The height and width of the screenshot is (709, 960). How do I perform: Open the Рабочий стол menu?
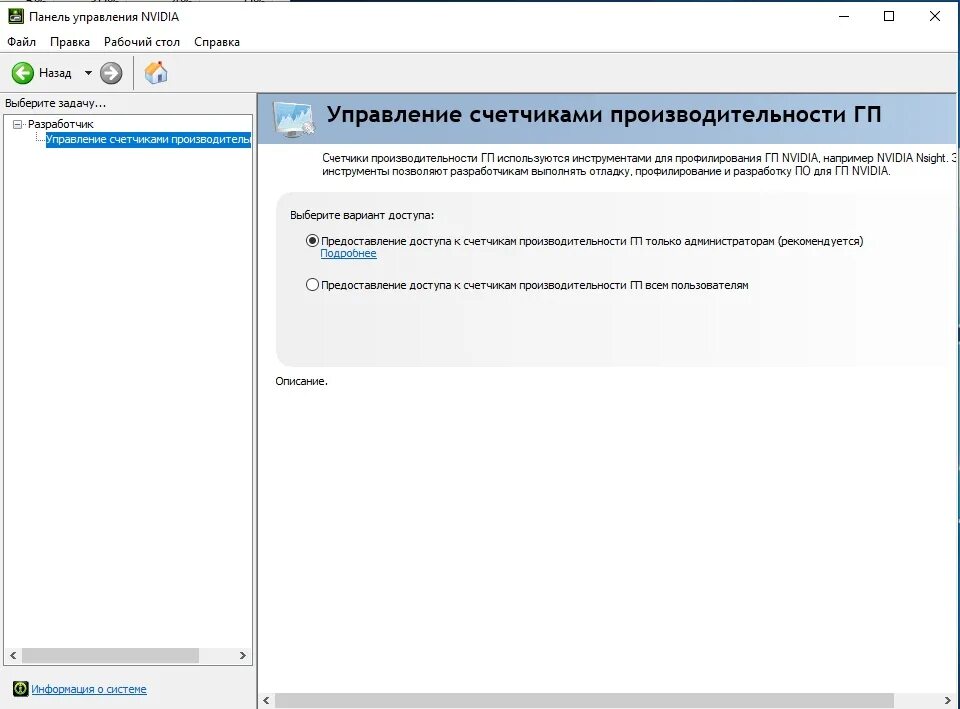(141, 42)
